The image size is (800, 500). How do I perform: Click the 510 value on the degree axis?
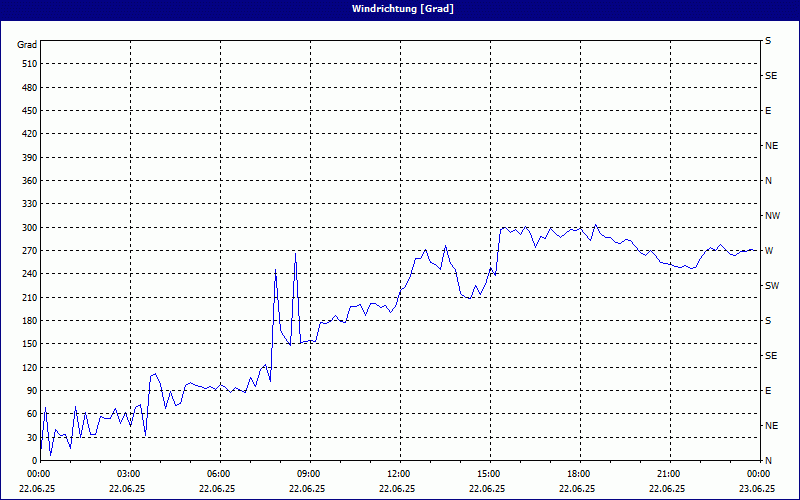coord(30,64)
